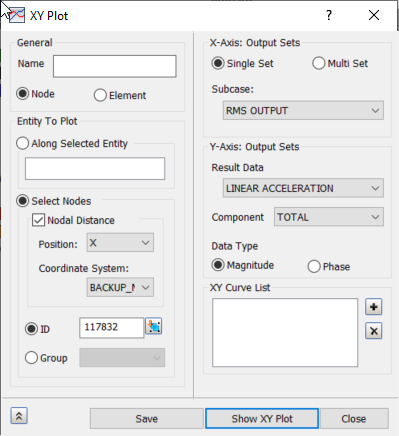Screen dimensions: 399x436
Task: Toggle the Nodal Distance checkbox
Action: 38,220
